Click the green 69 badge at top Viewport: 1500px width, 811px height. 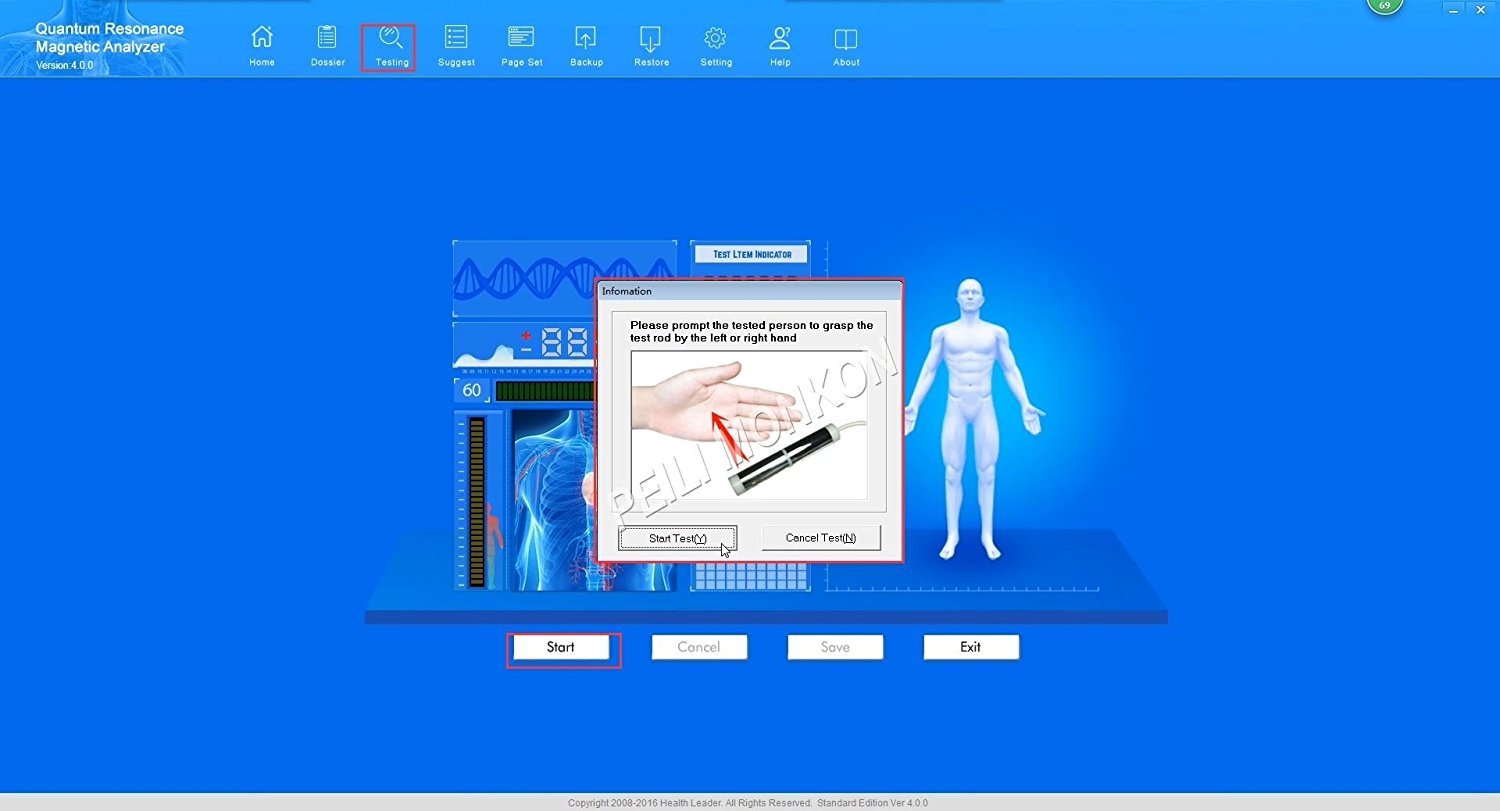[1384, 6]
